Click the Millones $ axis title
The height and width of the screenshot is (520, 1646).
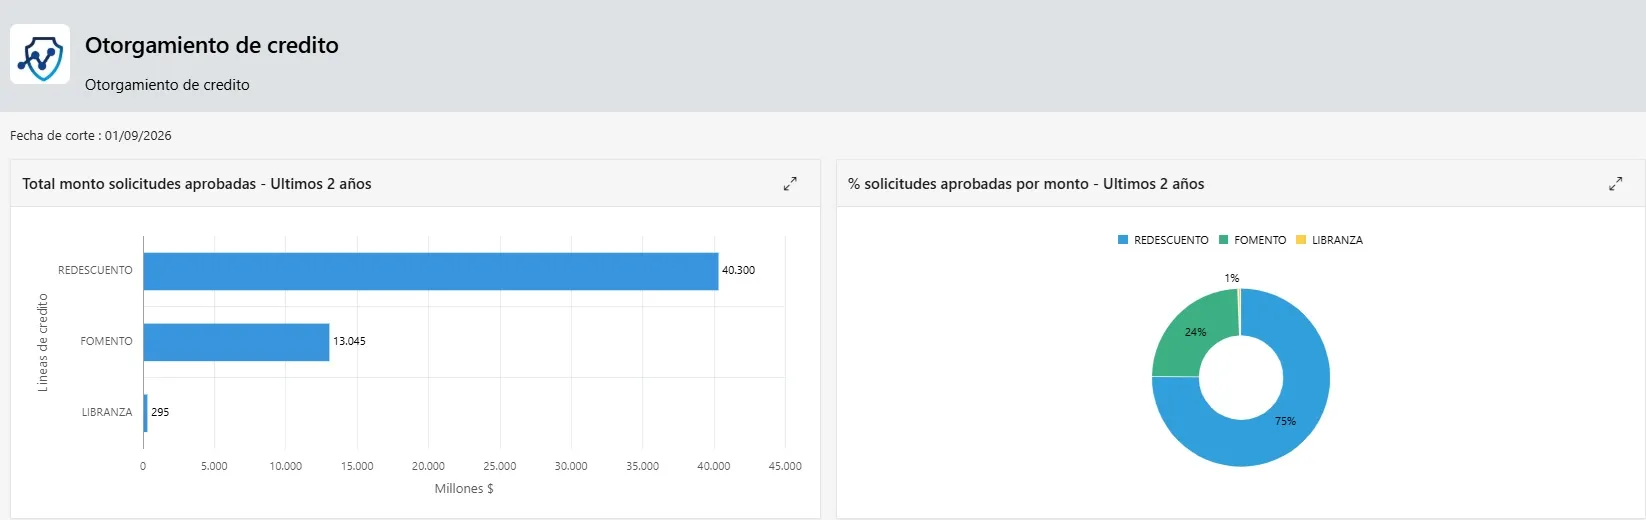click(464, 489)
